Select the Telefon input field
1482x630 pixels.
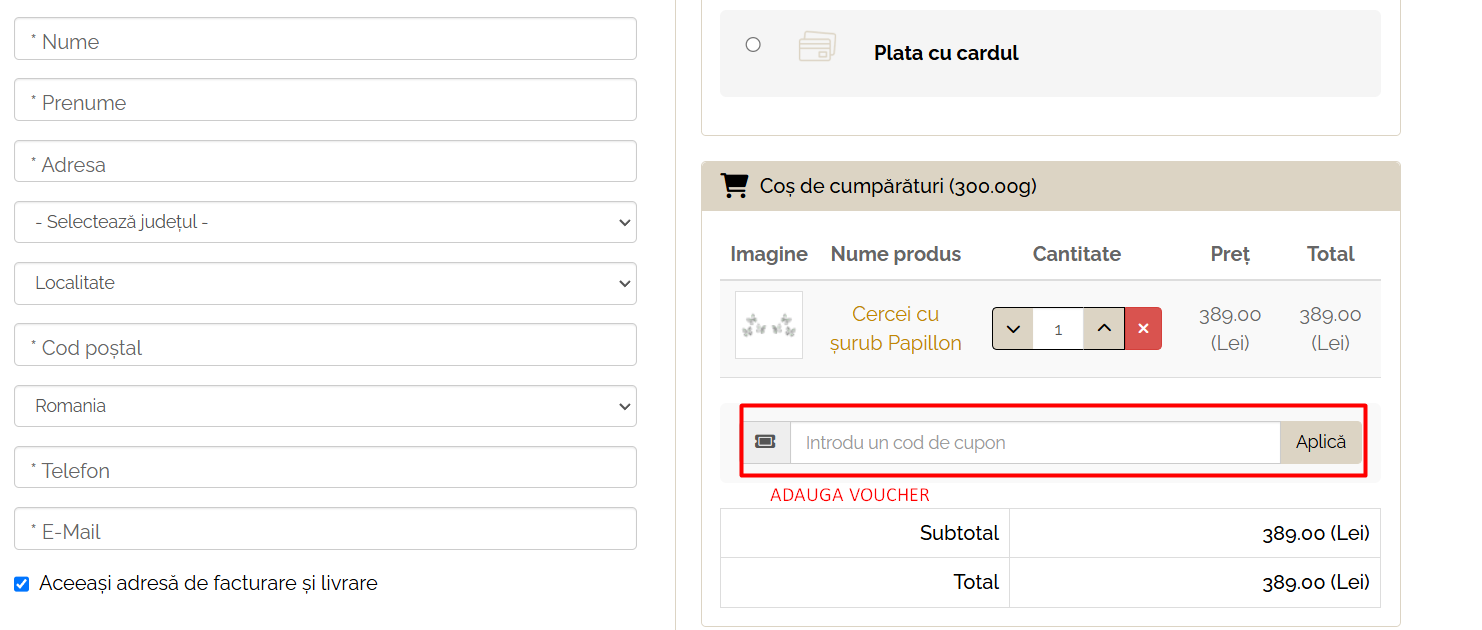point(325,468)
